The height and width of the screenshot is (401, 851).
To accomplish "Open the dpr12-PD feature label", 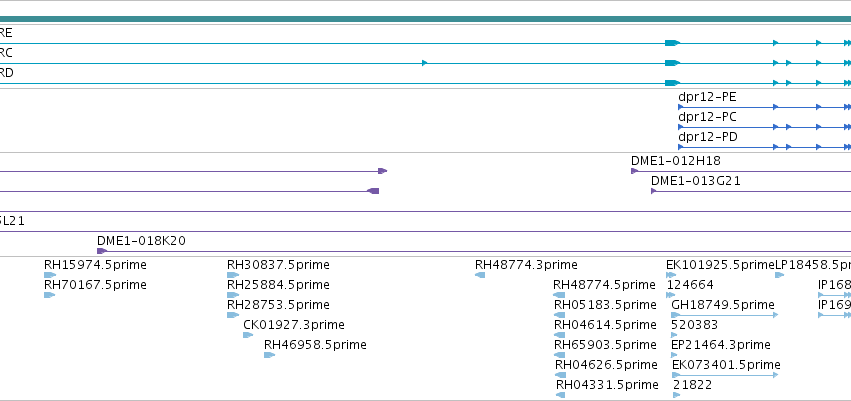I will [708, 138].
